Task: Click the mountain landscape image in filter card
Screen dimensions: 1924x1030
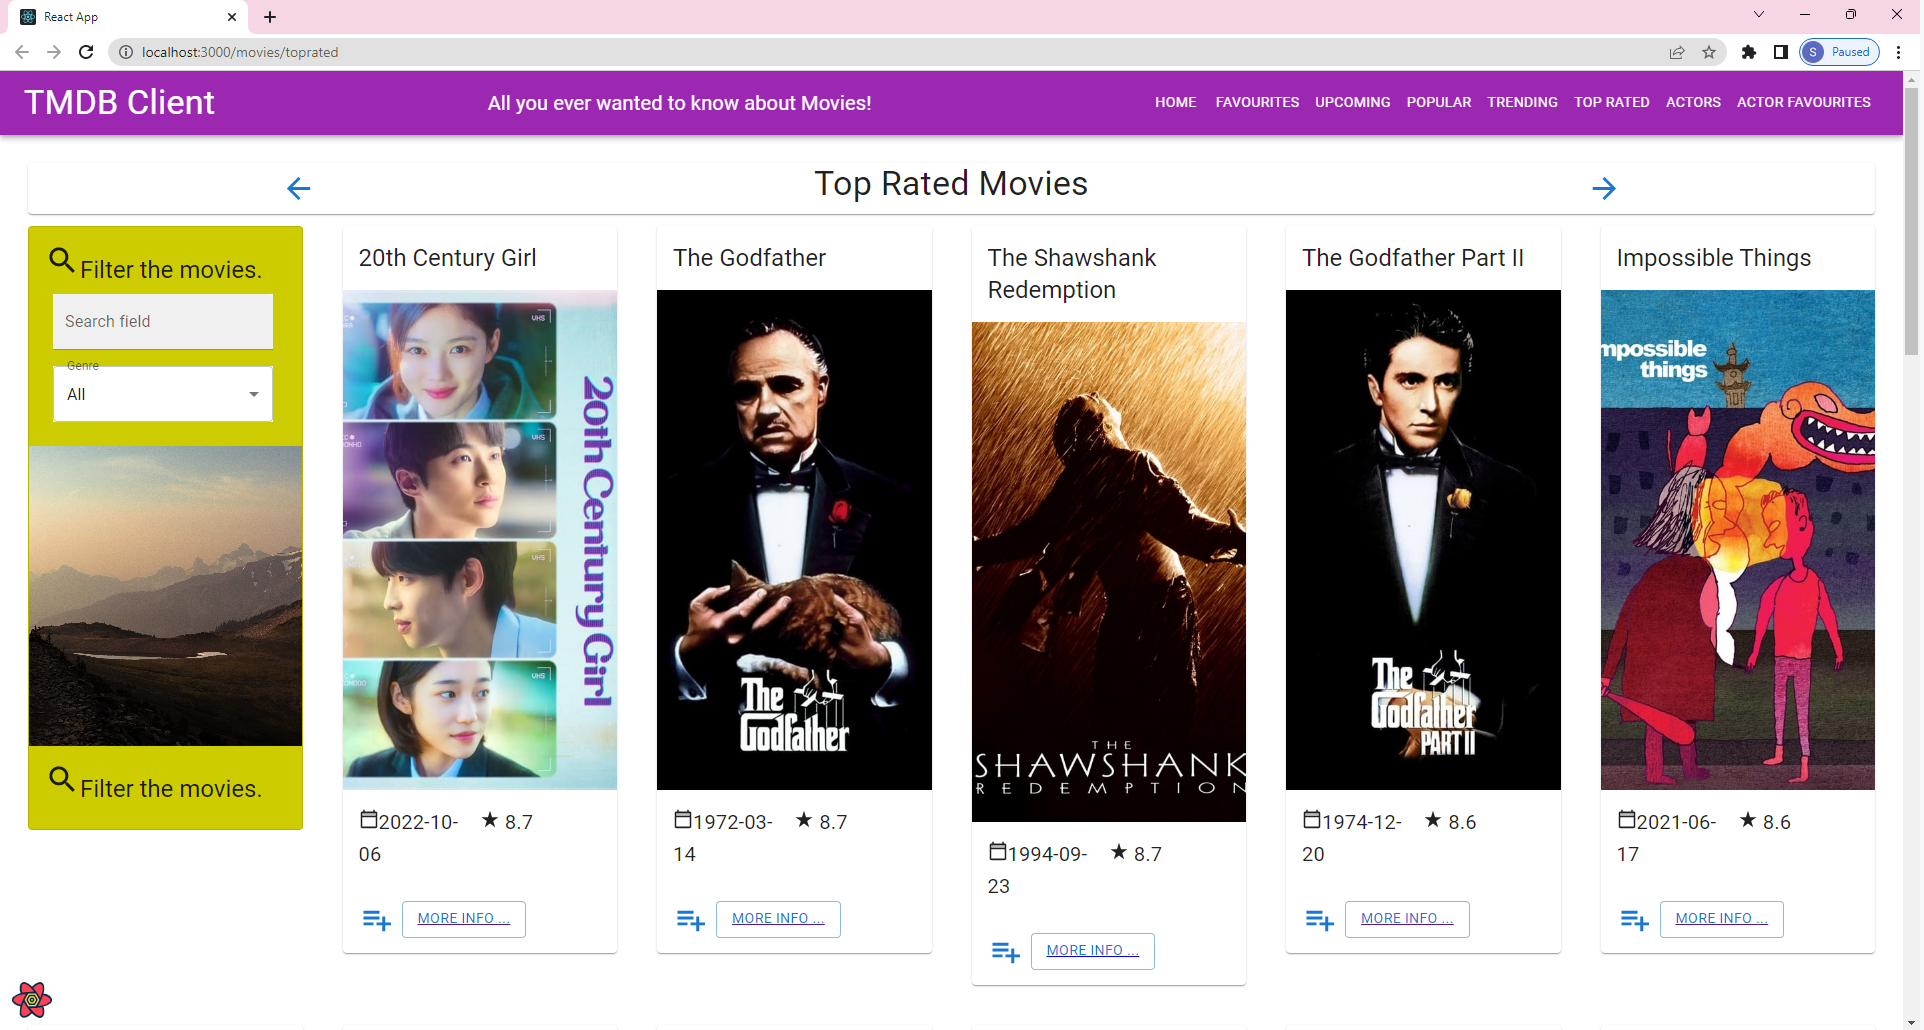Action: pyautogui.click(x=165, y=596)
